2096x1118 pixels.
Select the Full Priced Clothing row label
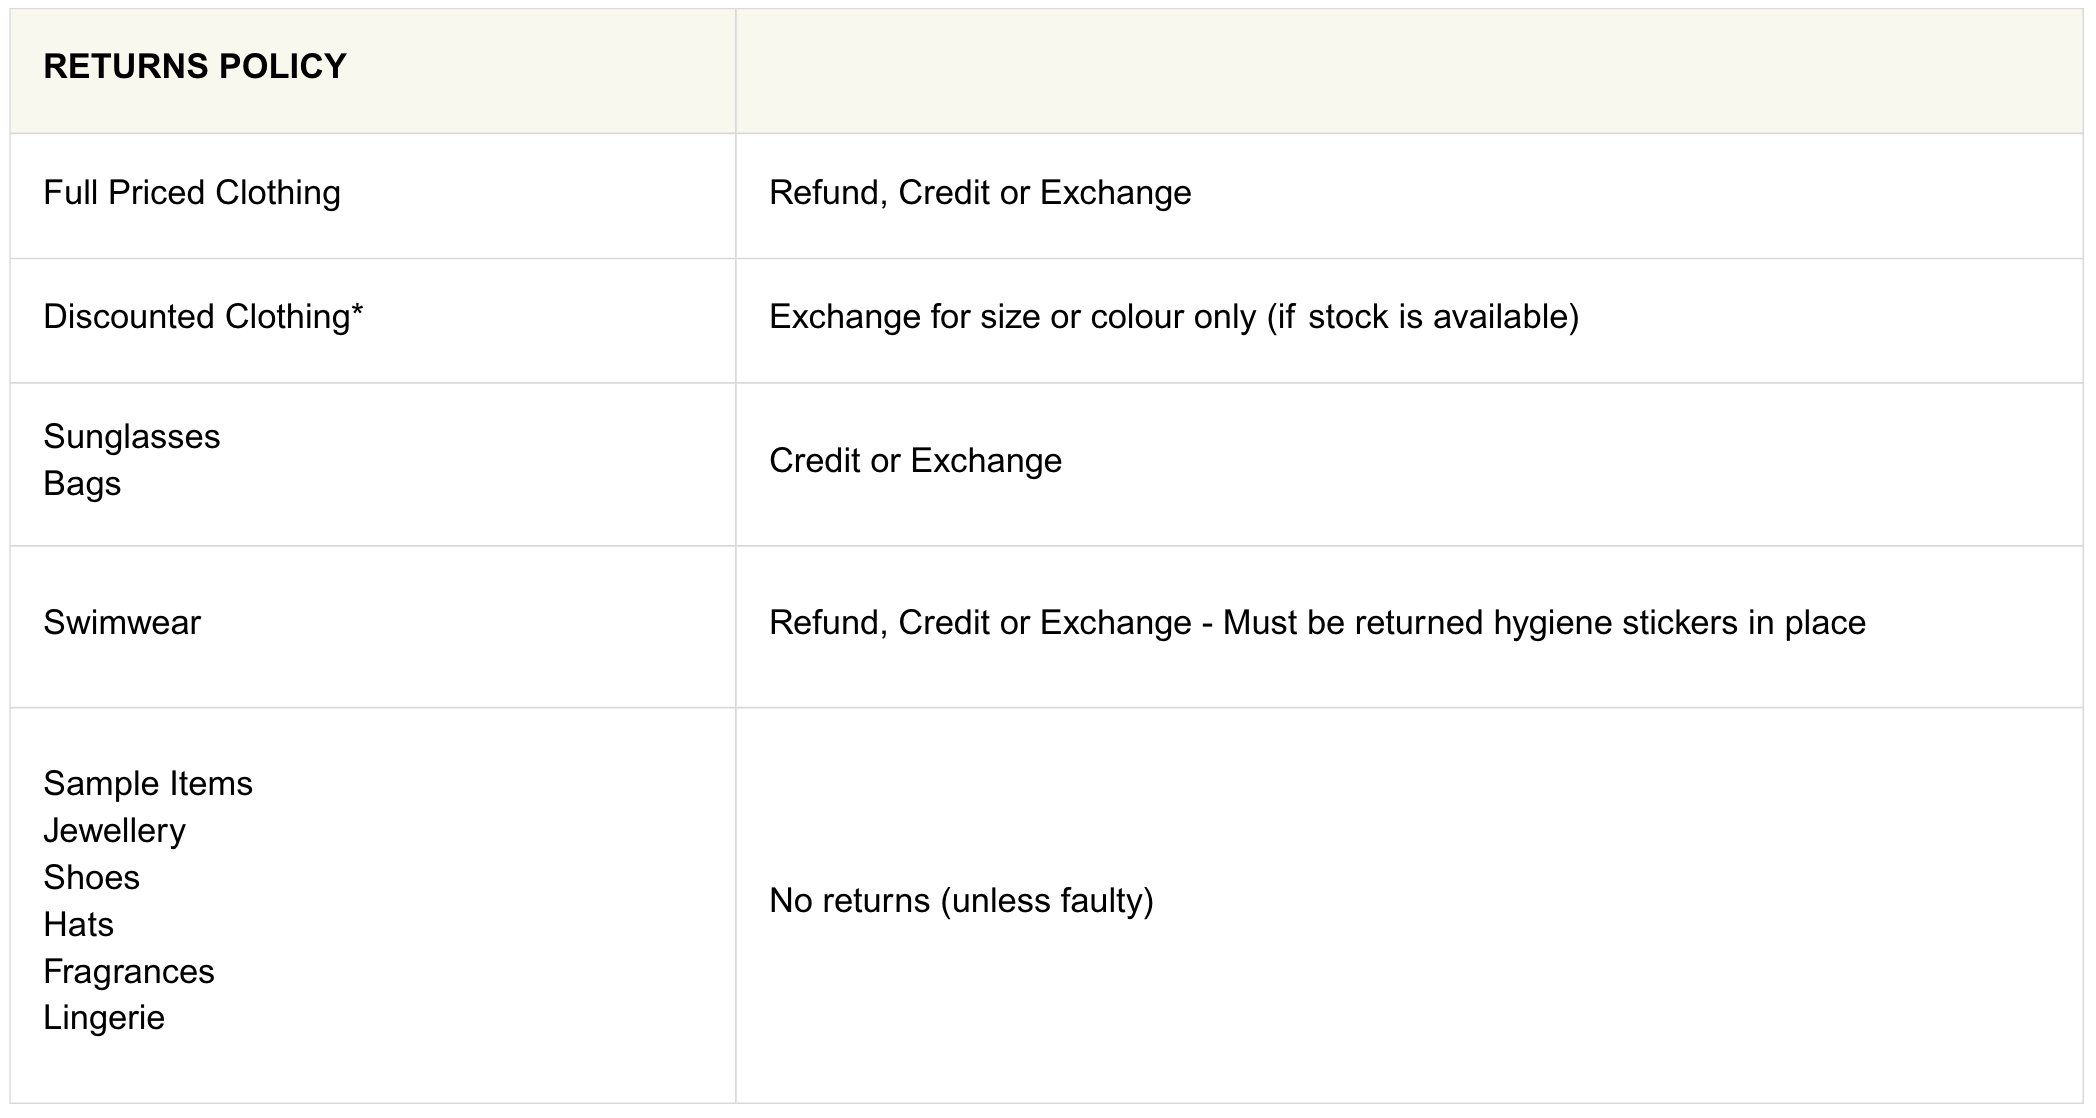click(192, 193)
